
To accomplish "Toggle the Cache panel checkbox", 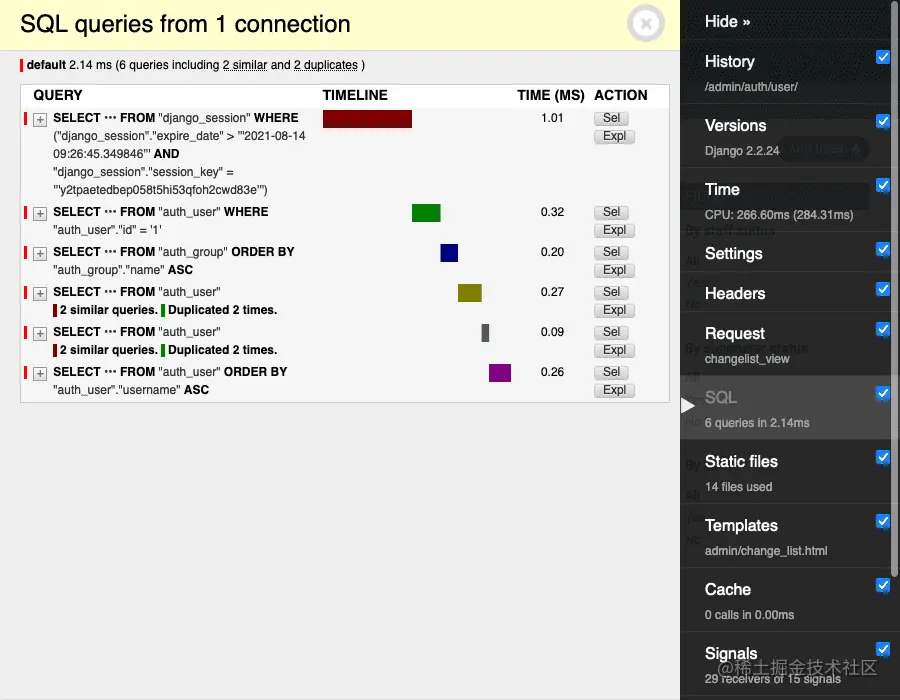I will (x=883, y=585).
